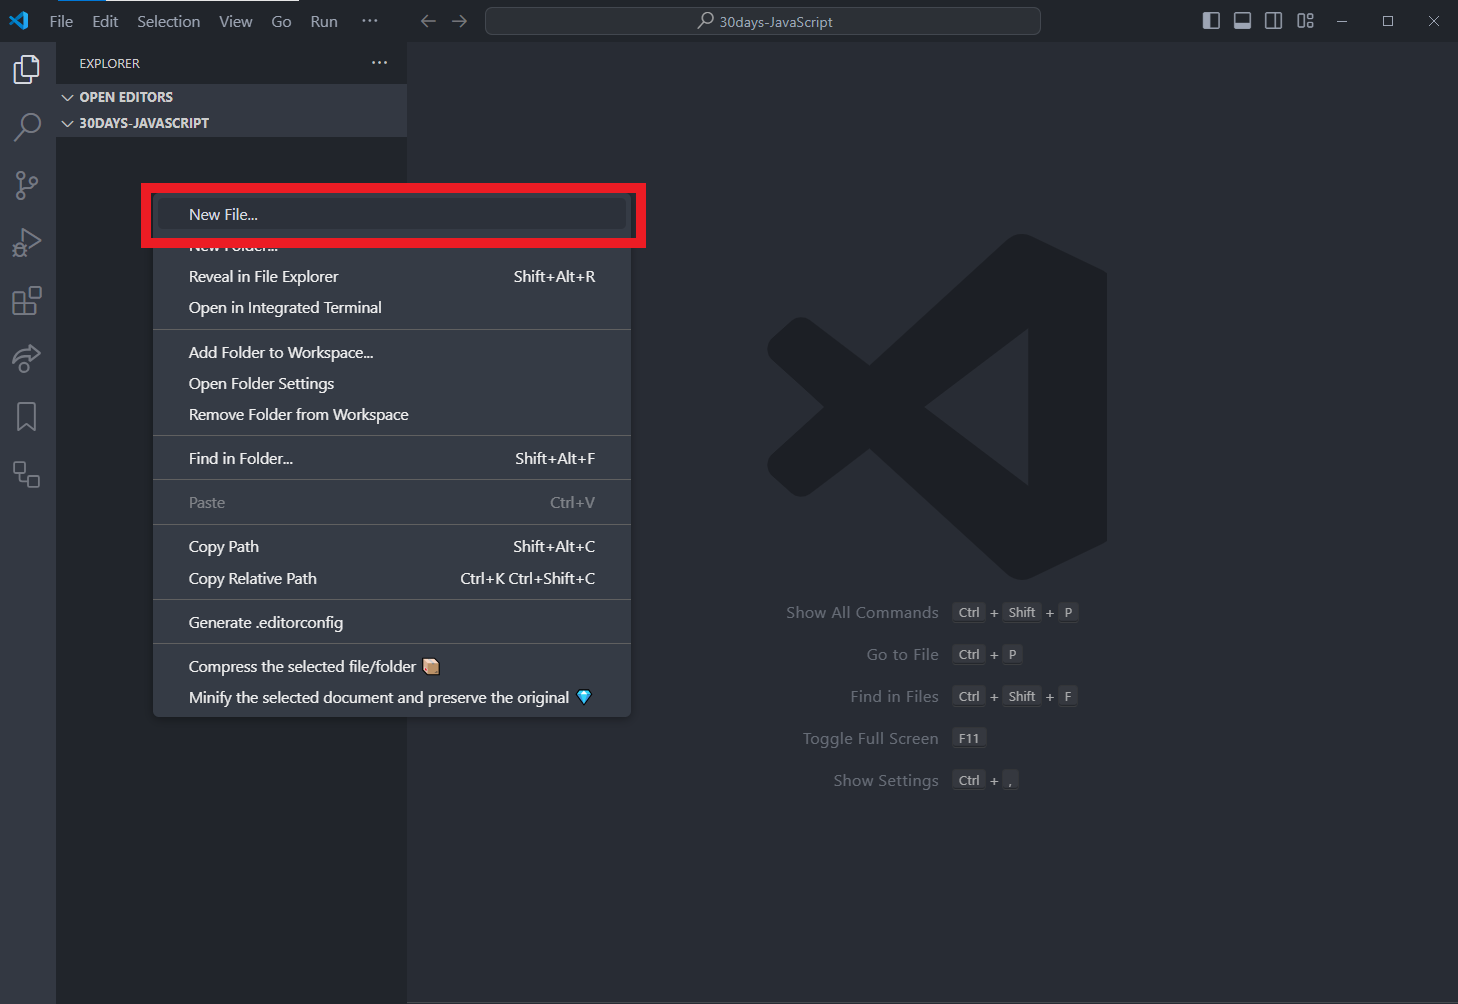Open the Live Share view icon

pyautogui.click(x=27, y=358)
